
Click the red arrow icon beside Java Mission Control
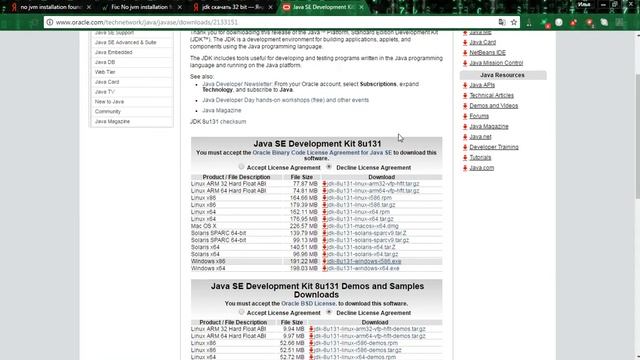pos(465,63)
